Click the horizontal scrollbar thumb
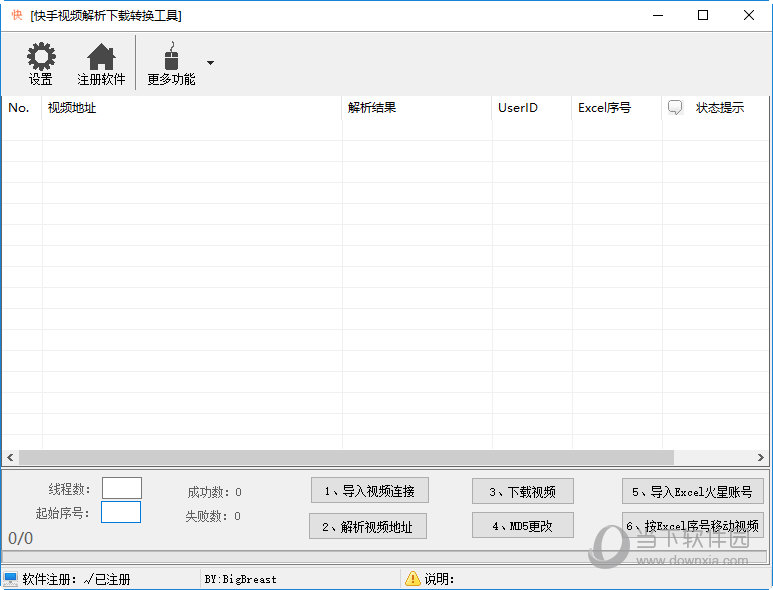 (x=346, y=457)
